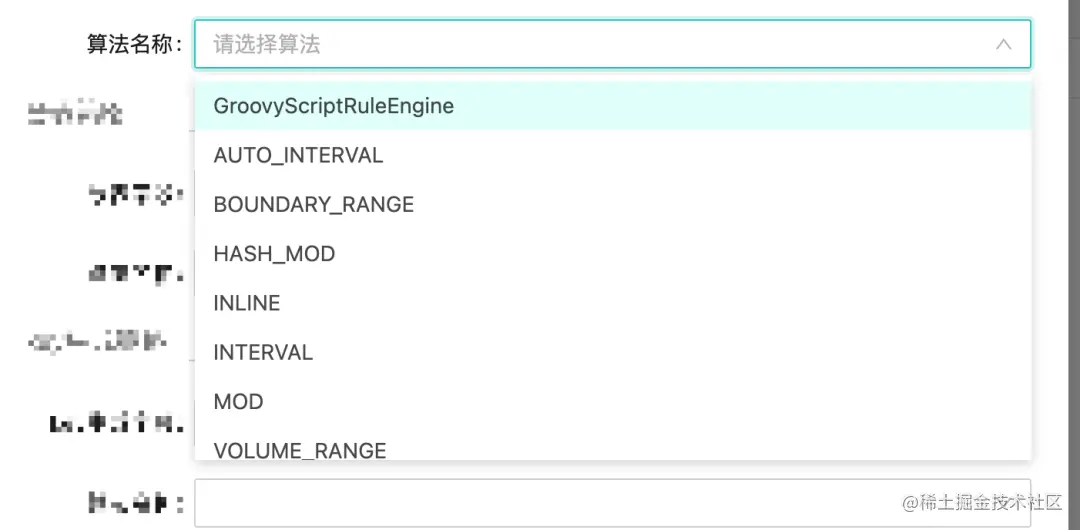This screenshot has width=1080, height=530.
Task: Pick the BOUNDARY_RANGE algorithm option
Action: [x=313, y=205]
